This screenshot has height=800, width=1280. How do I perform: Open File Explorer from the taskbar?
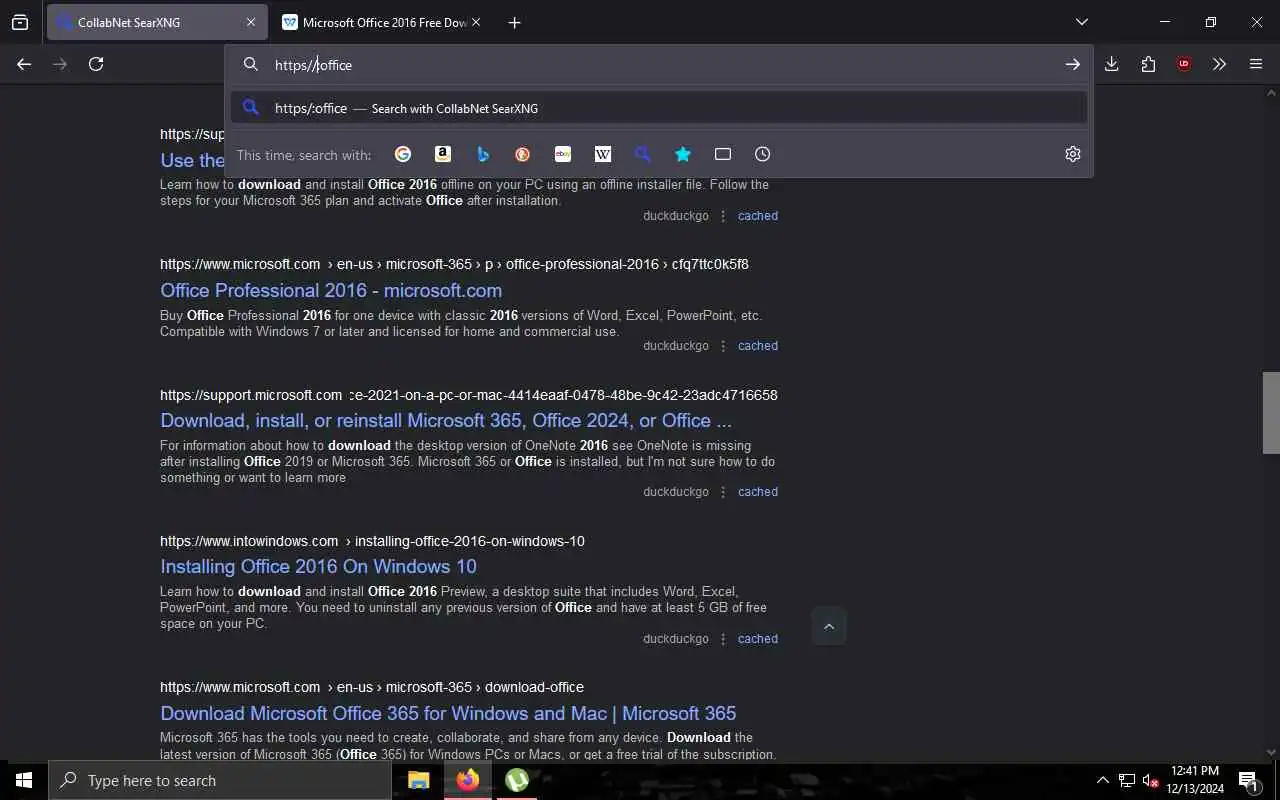pos(418,780)
